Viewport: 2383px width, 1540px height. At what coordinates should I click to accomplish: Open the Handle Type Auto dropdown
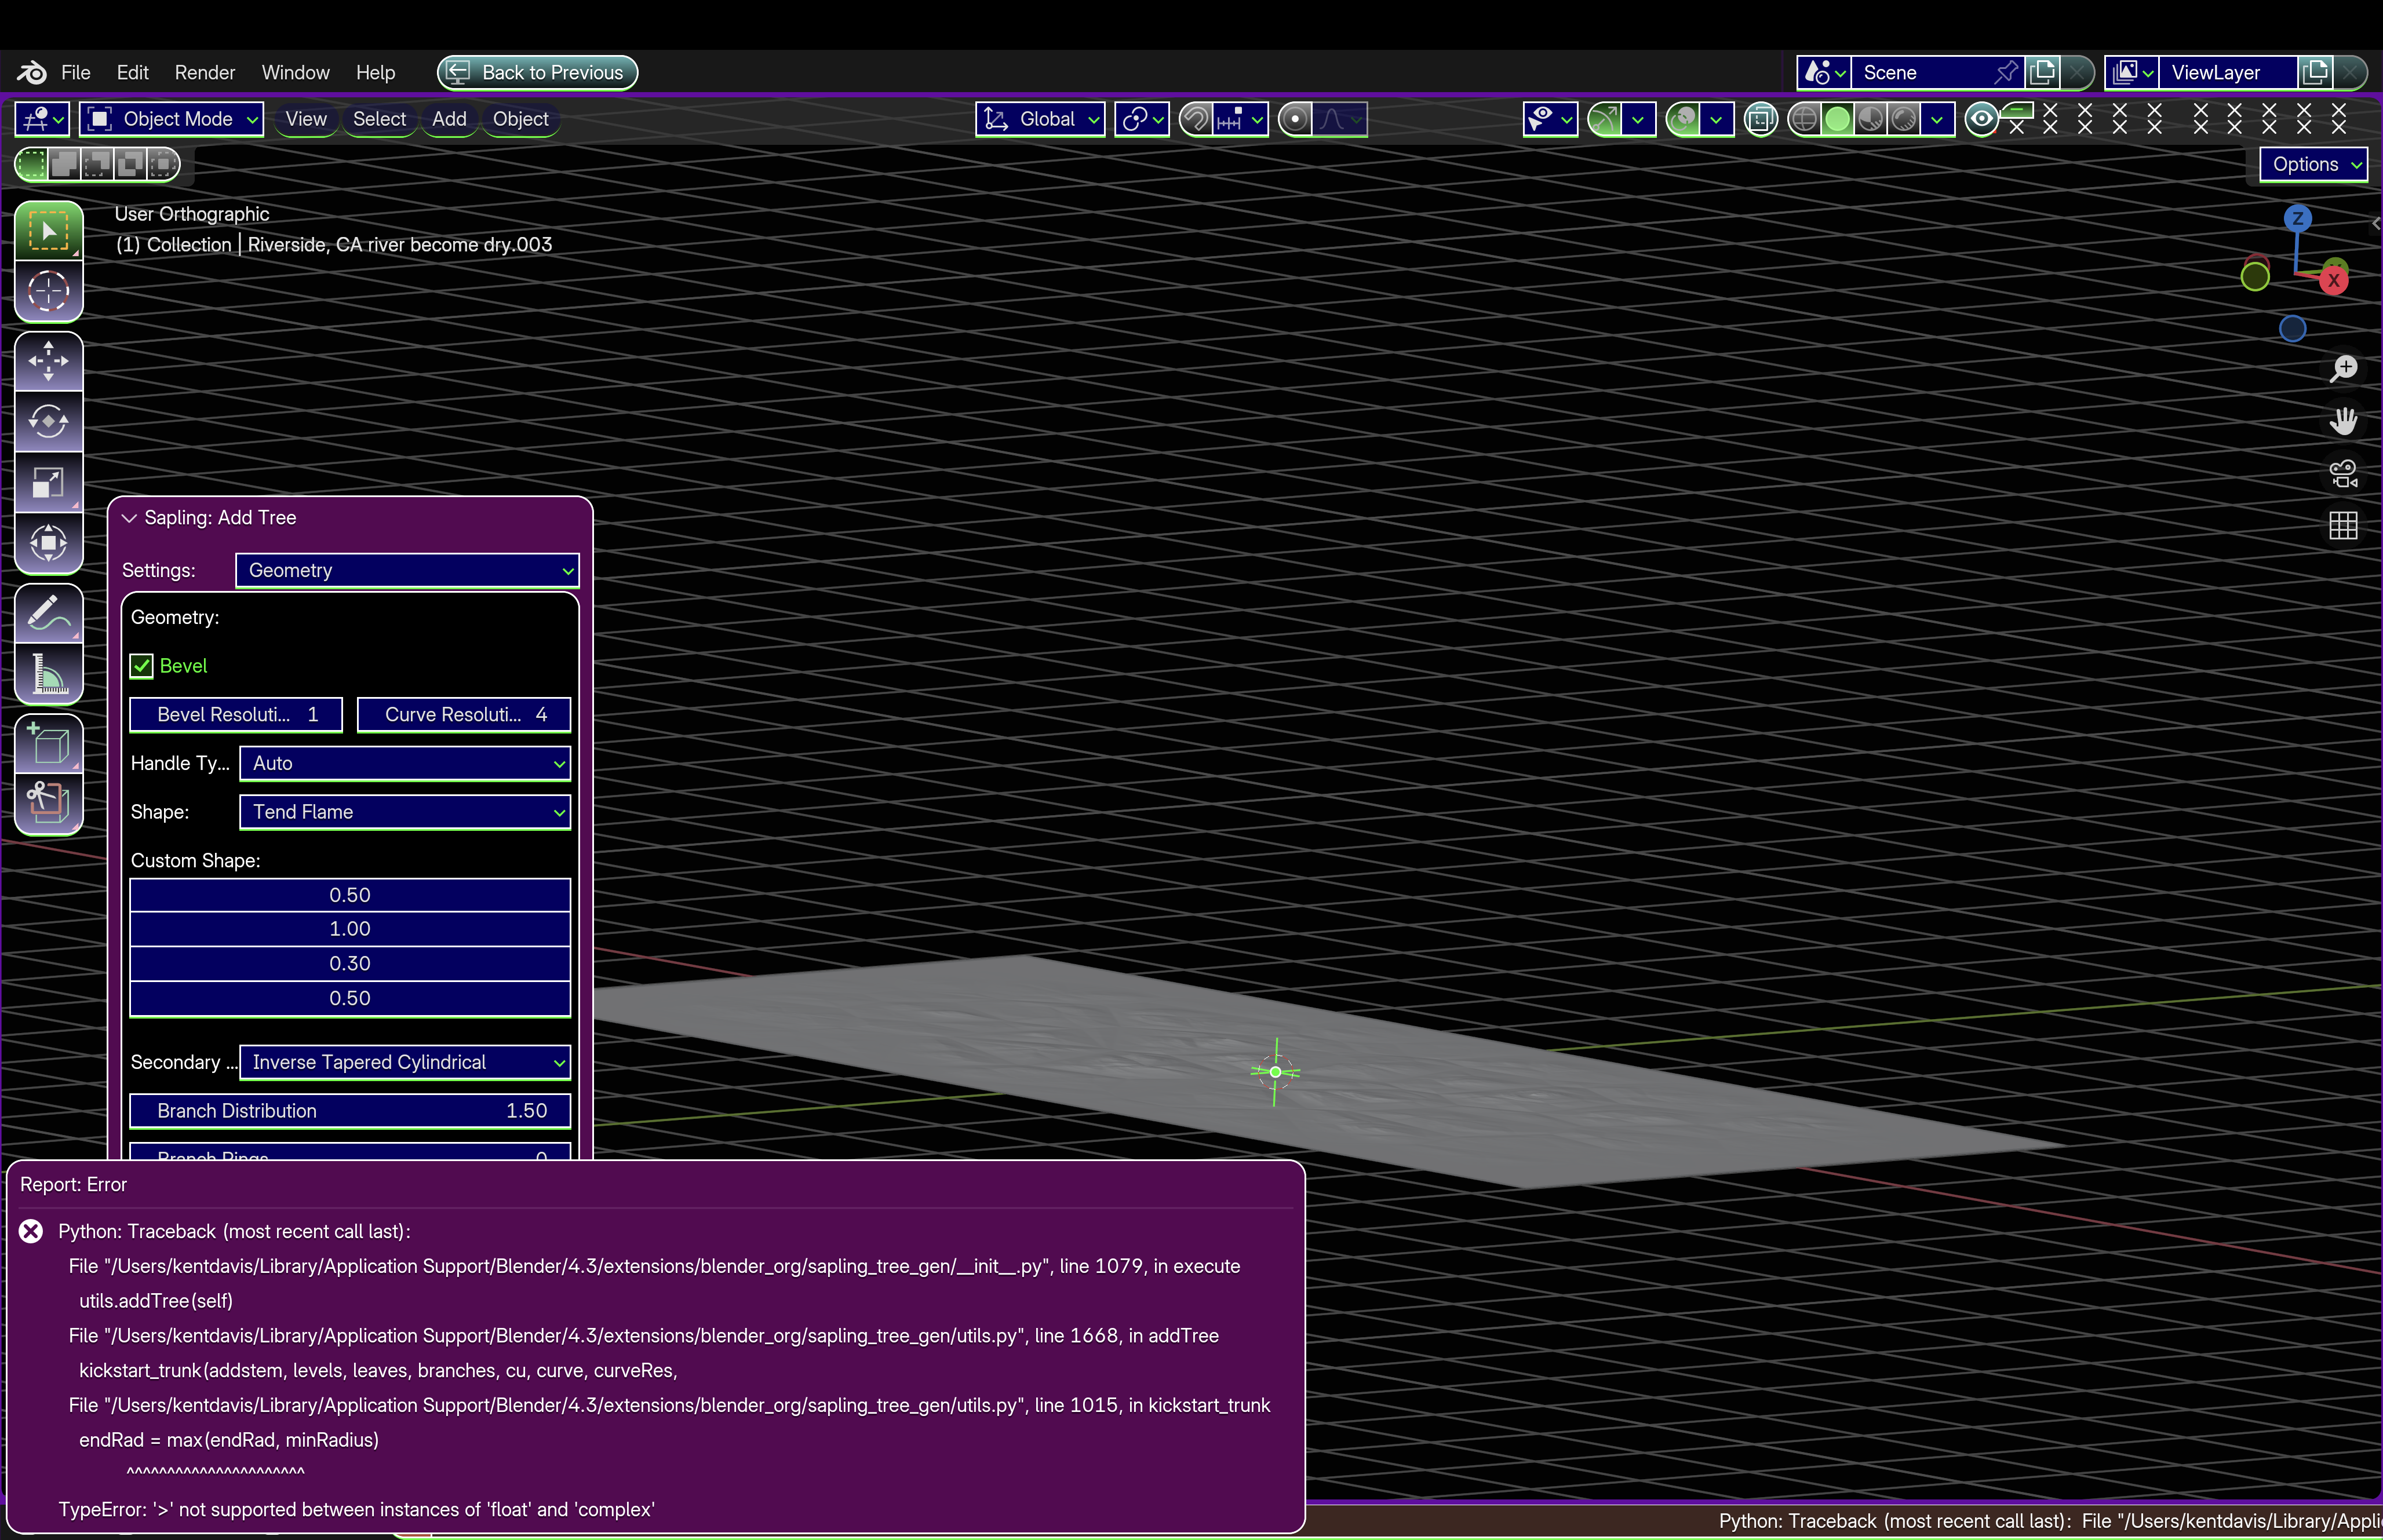[x=405, y=763]
